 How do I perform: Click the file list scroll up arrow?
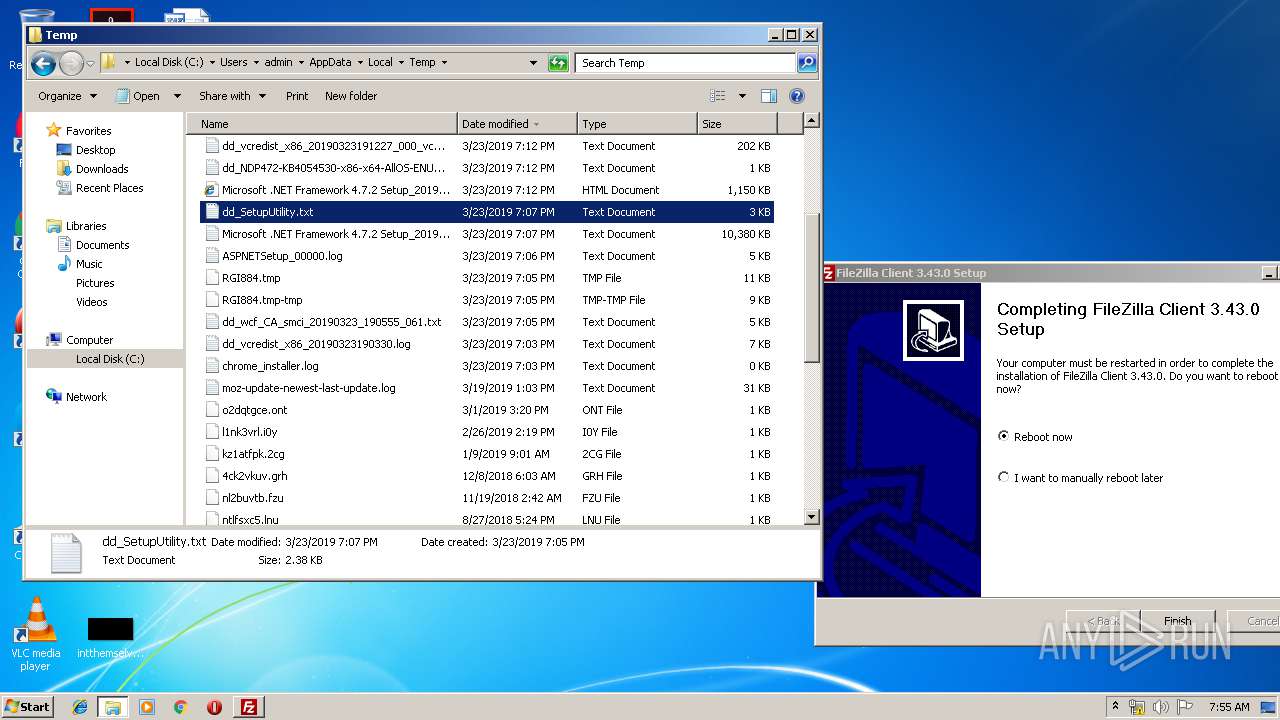pos(811,121)
